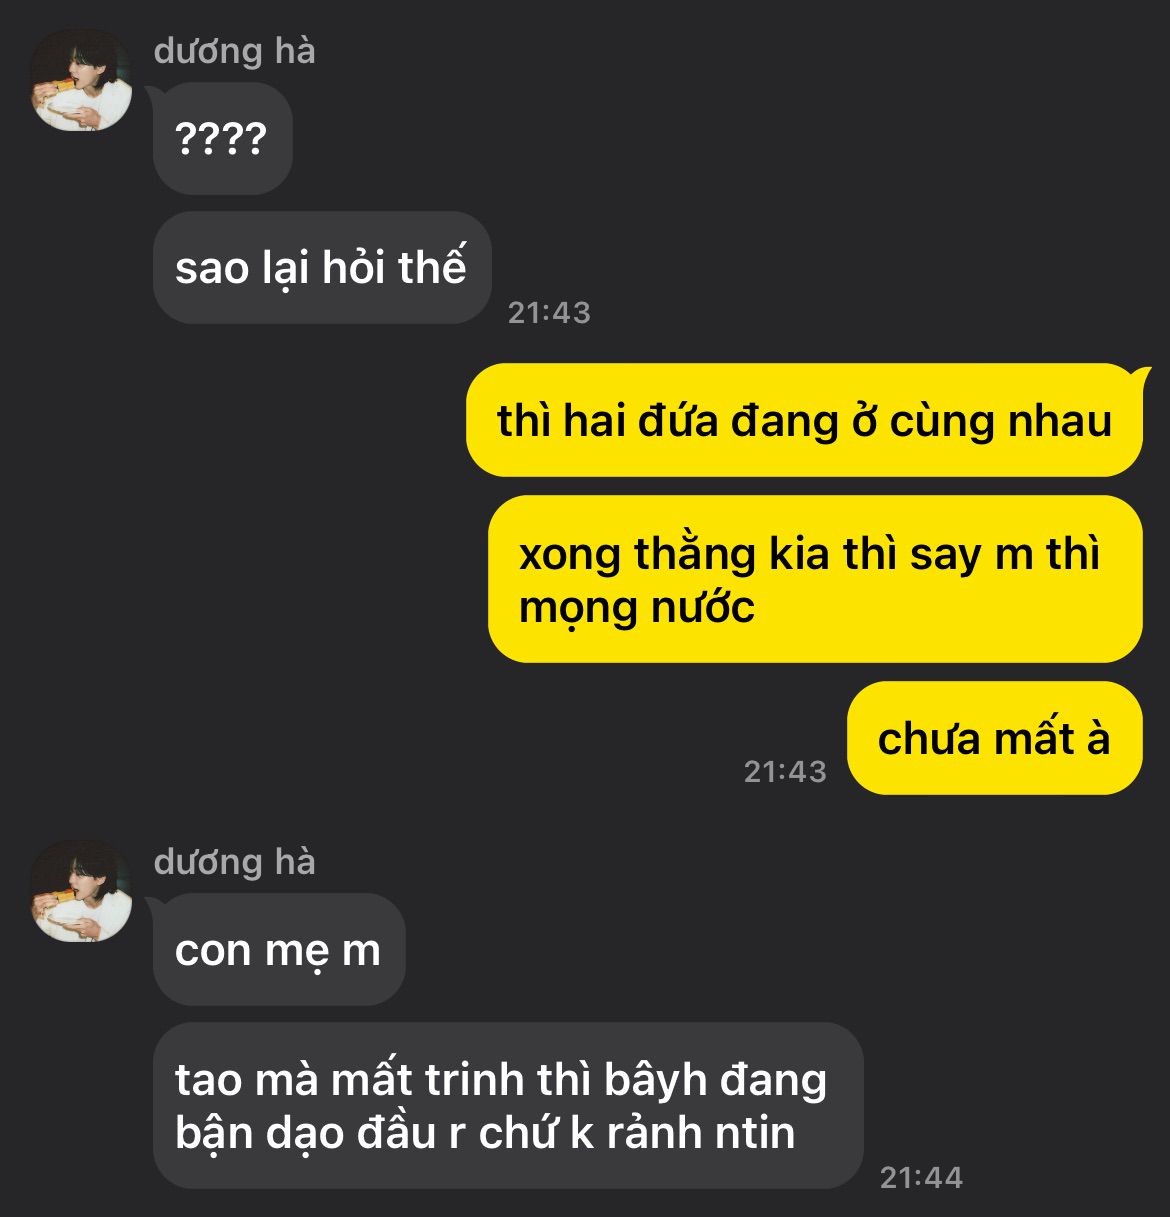The height and width of the screenshot is (1217, 1170).
Task: Tap the 21:43 timestamp beside 'sao lại hỏi thế'
Action: pyautogui.click(x=549, y=313)
